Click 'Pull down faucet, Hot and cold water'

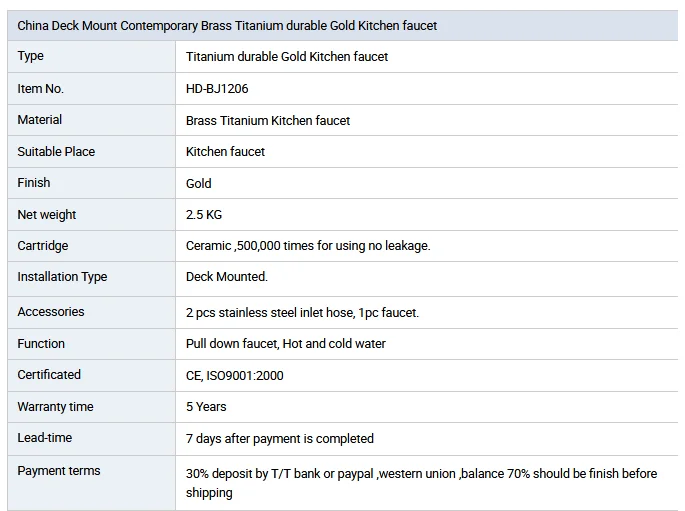[x=286, y=344]
